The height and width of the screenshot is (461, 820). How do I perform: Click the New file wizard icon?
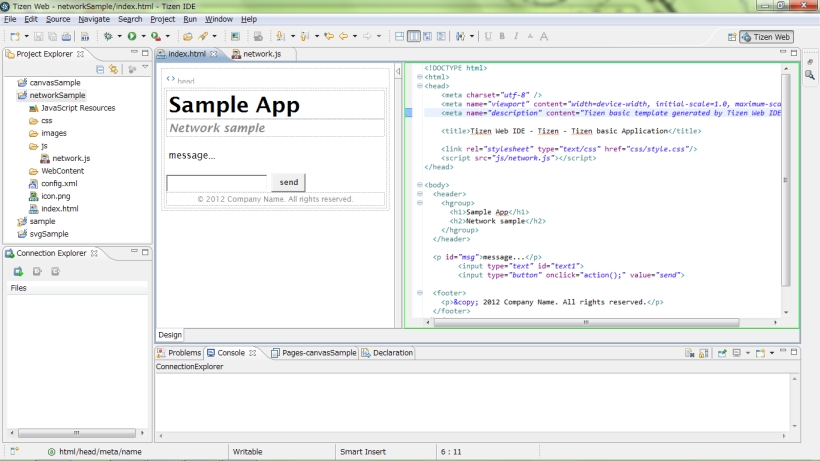[15, 36]
